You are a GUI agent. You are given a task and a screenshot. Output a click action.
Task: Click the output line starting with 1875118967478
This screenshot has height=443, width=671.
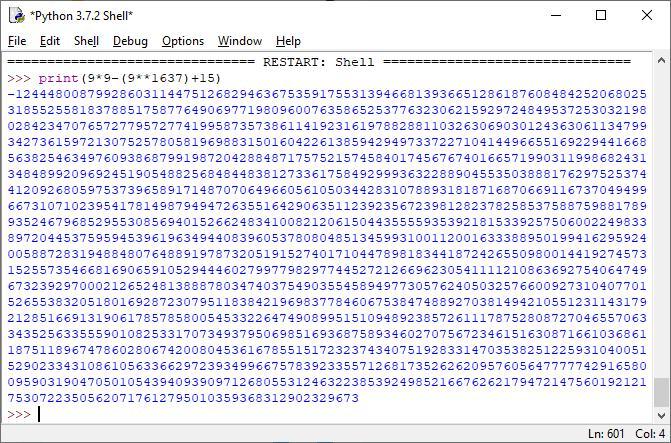pyautogui.click(x=327, y=350)
